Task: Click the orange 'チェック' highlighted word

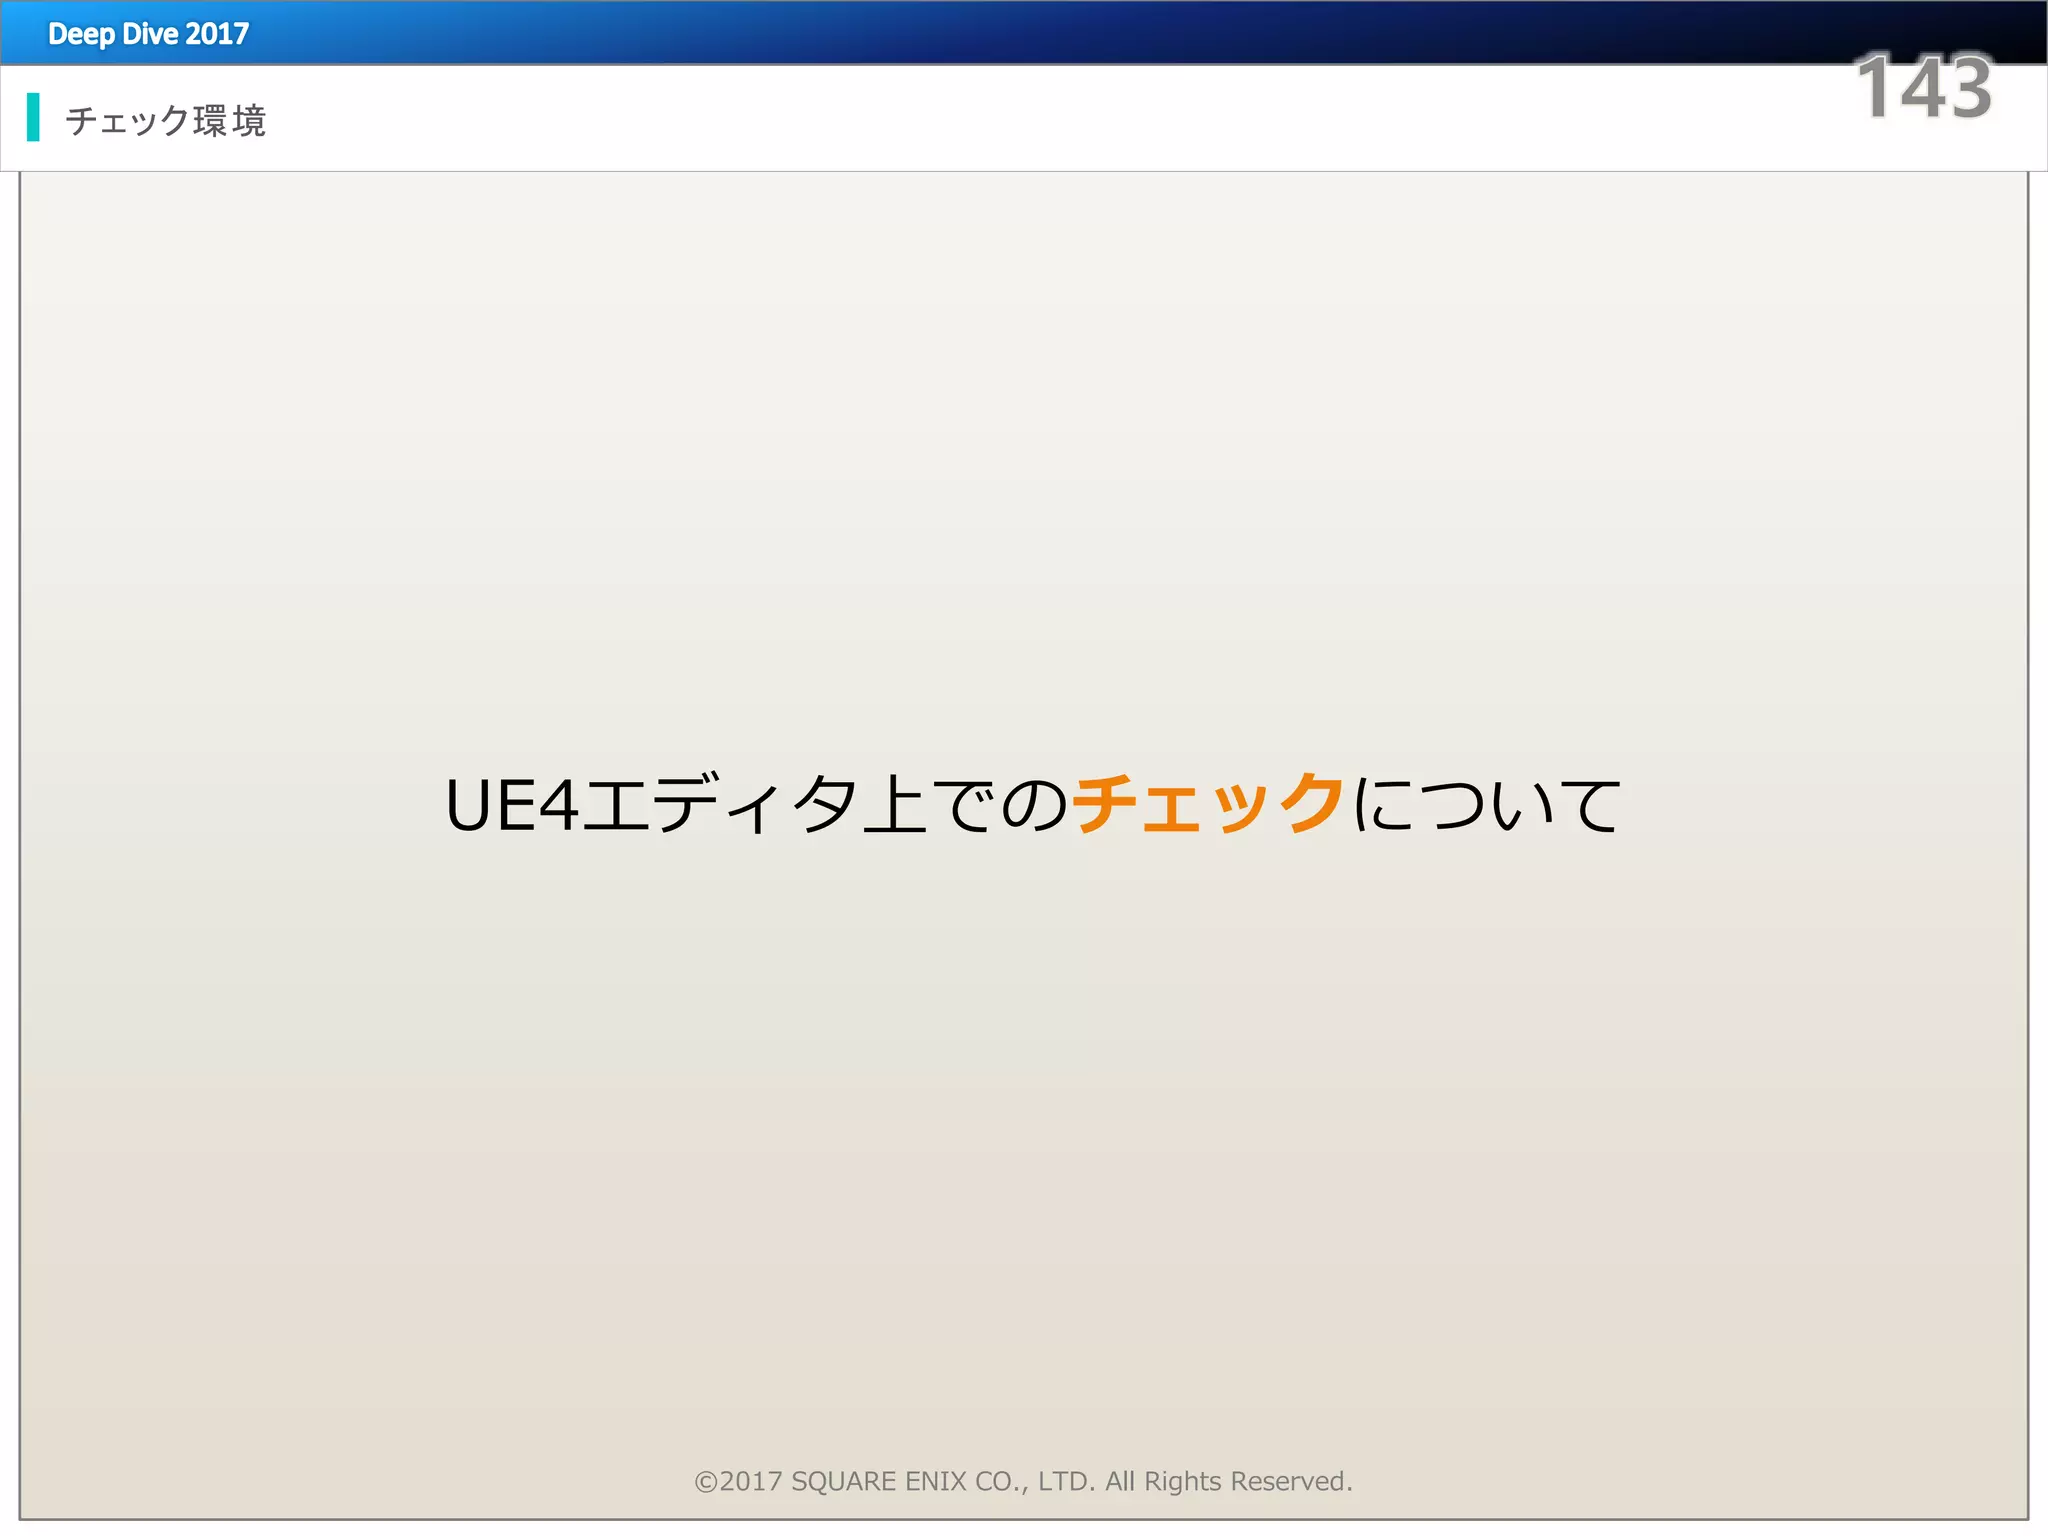Action: tap(1208, 804)
